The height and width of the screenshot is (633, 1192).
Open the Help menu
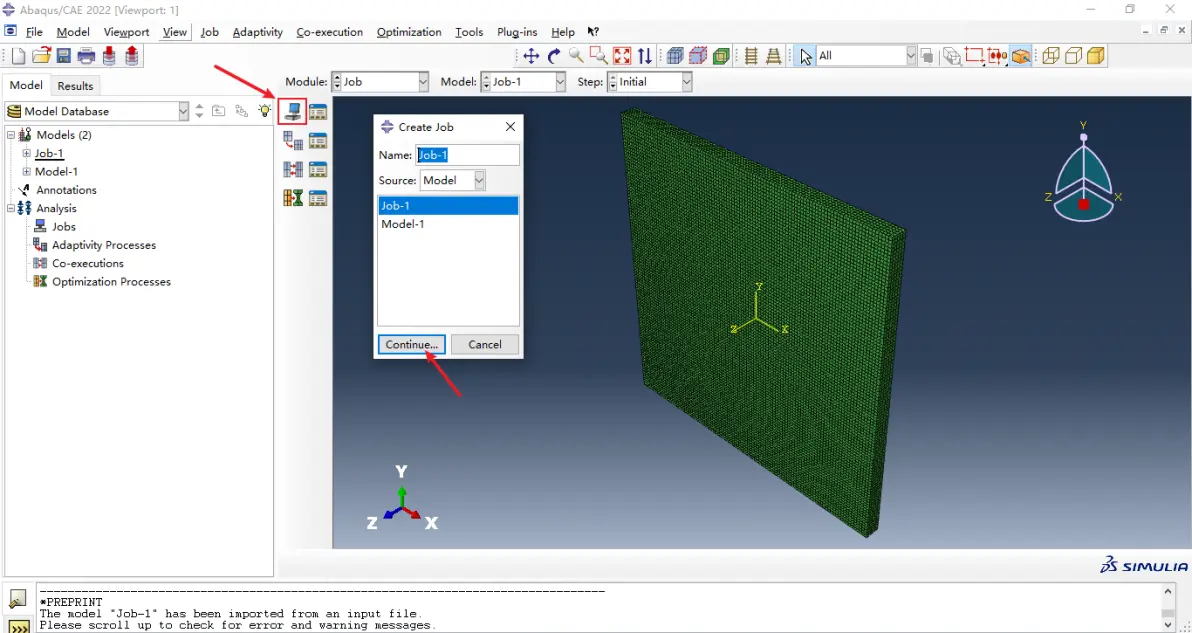coord(563,32)
